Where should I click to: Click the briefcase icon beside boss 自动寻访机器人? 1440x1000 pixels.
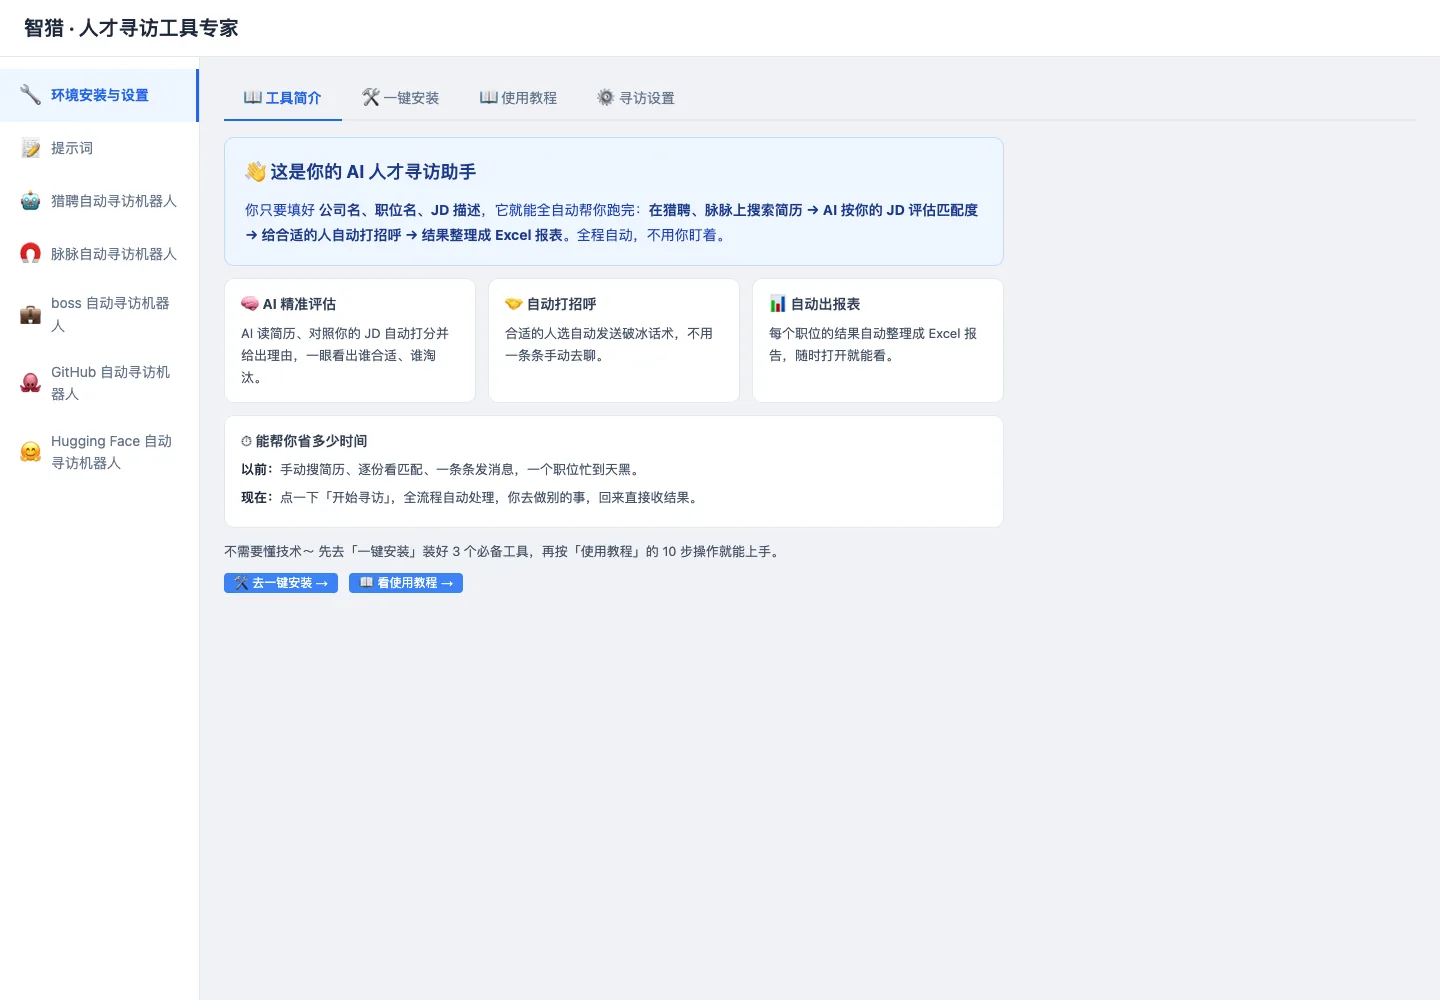click(x=31, y=314)
